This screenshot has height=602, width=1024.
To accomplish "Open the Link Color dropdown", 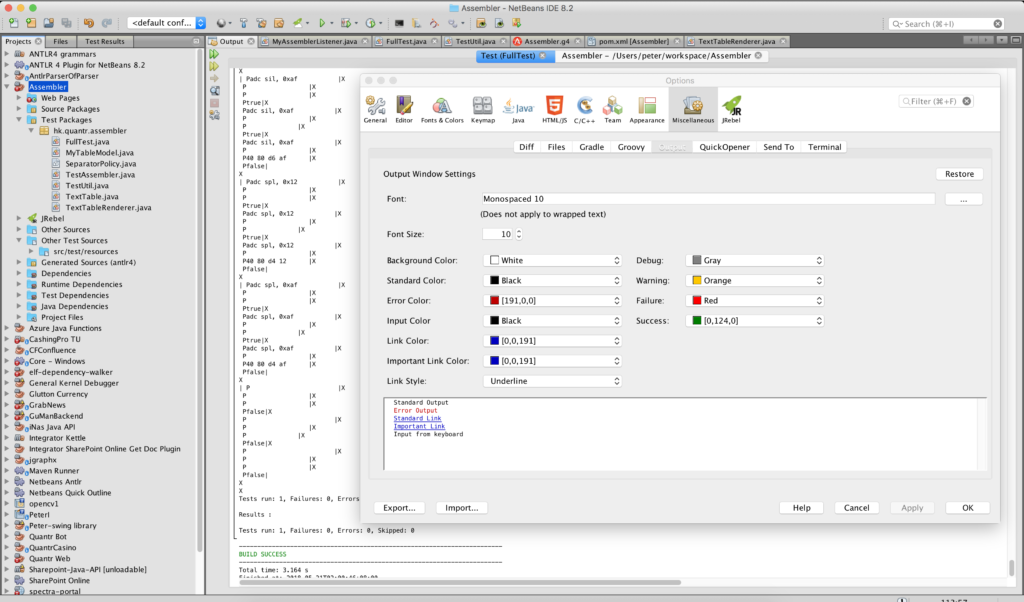I will [x=552, y=341].
